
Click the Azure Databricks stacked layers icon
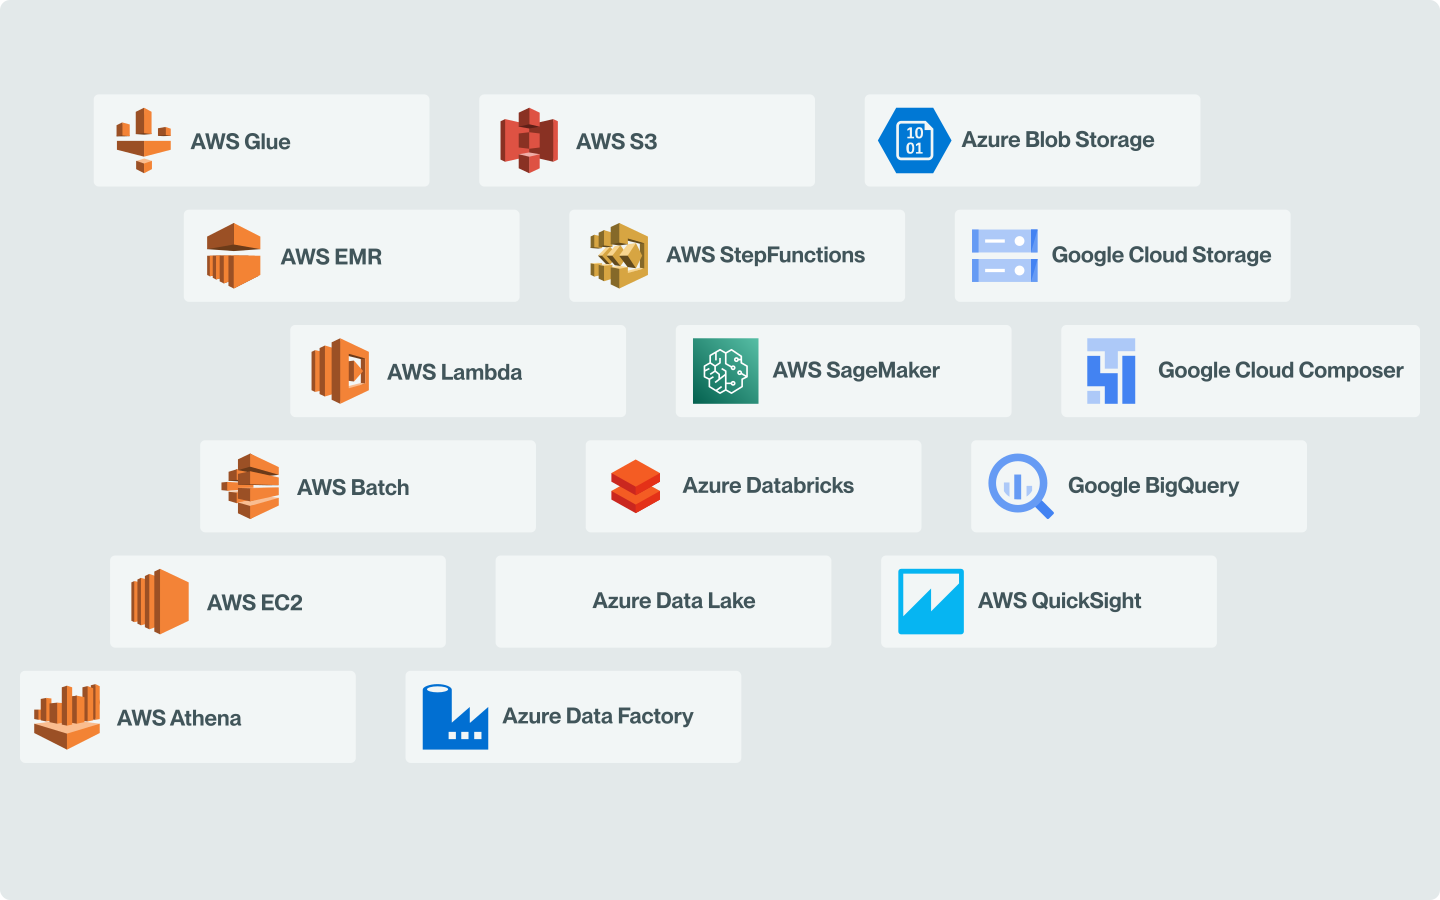[x=635, y=486]
